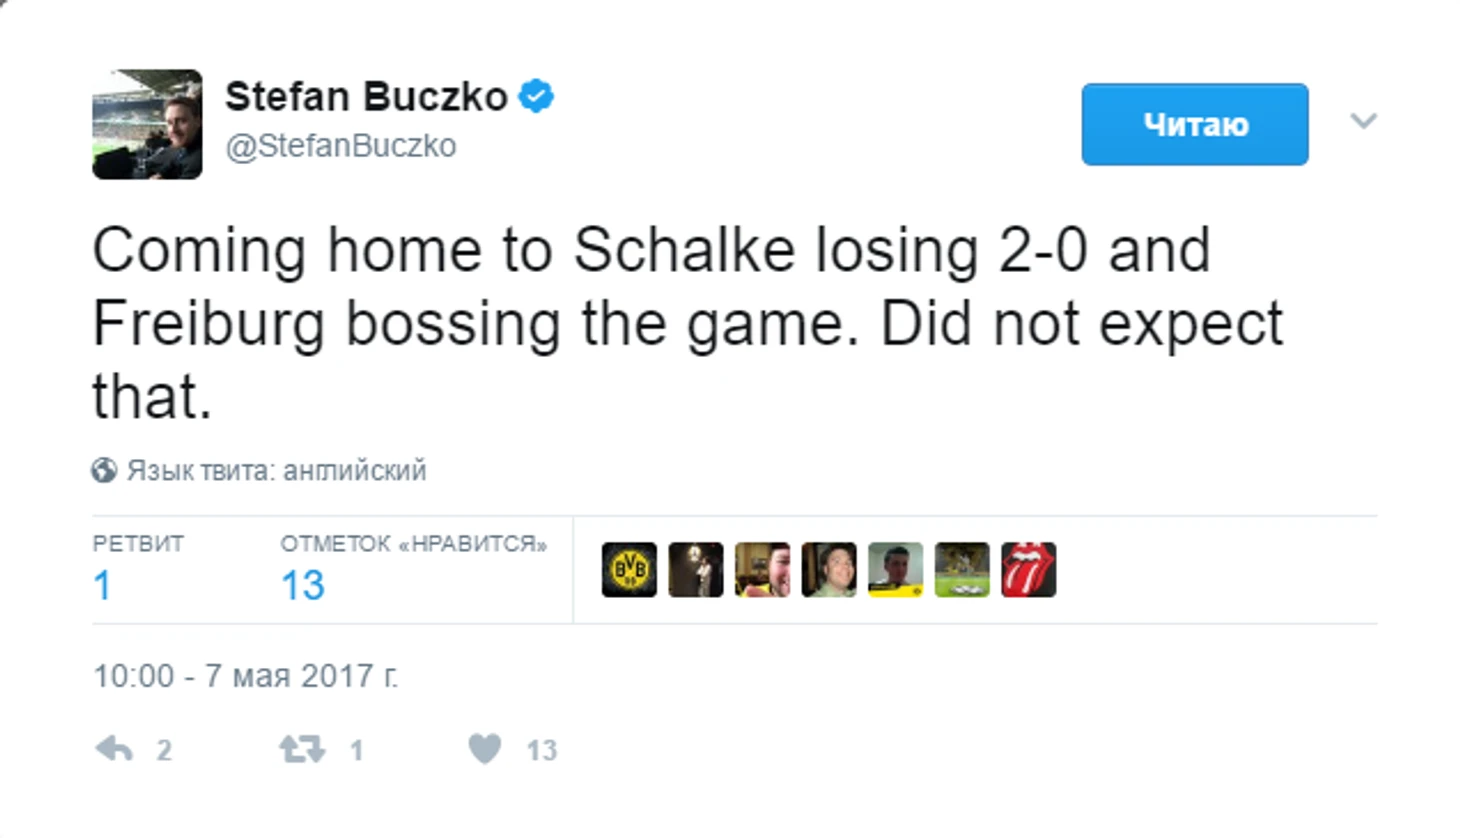Image resolution: width=1460 pixels, height=838 pixels.
Task: Click the Язык твита: английский label
Action: coord(276,470)
